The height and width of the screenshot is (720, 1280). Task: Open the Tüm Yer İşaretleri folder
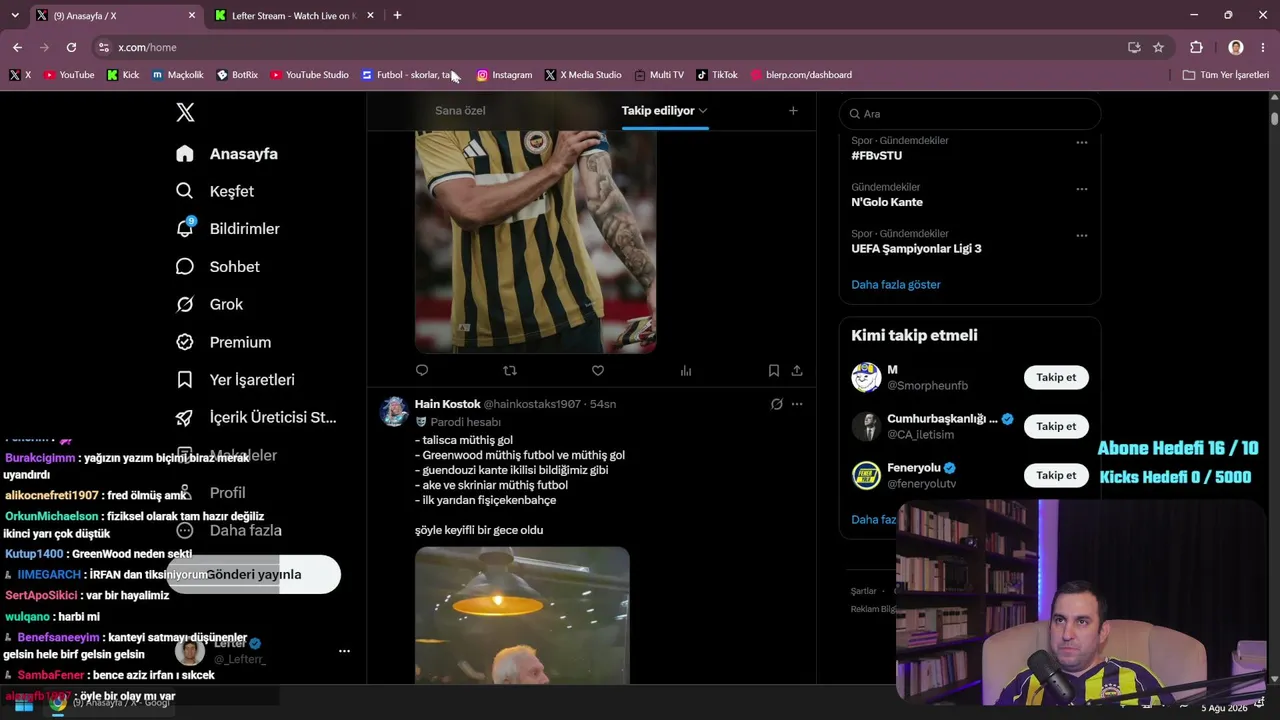(1226, 75)
